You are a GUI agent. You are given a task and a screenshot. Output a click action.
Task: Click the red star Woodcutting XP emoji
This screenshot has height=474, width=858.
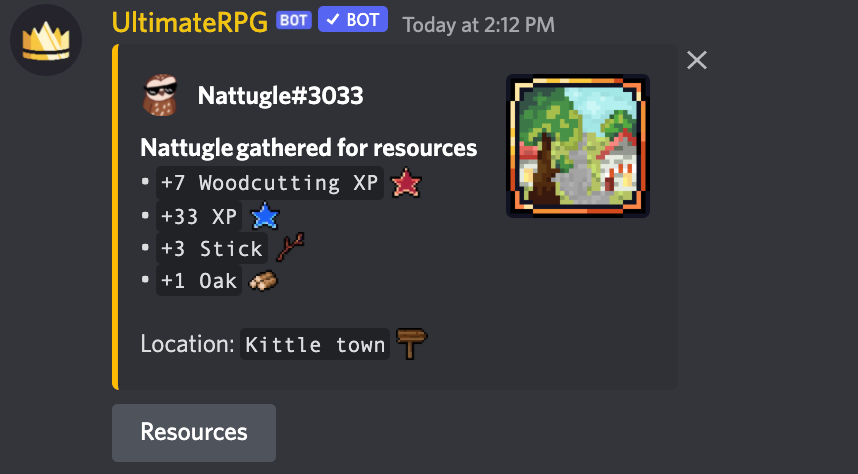(x=406, y=183)
